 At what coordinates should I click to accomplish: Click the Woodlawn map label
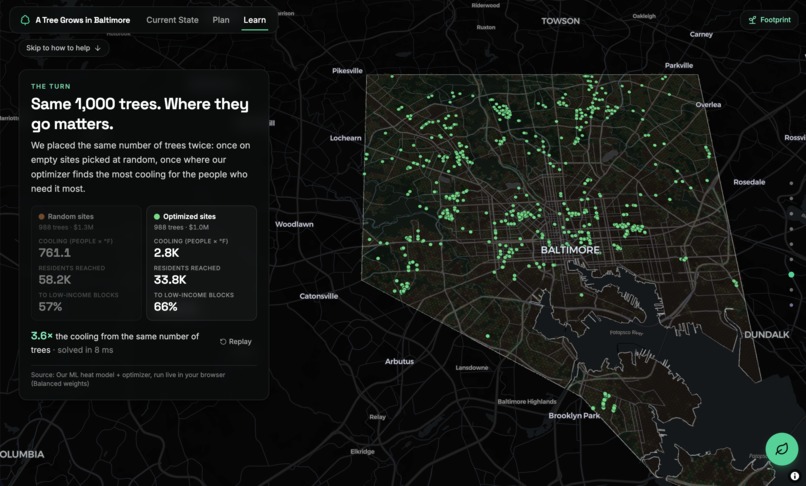pos(294,224)
